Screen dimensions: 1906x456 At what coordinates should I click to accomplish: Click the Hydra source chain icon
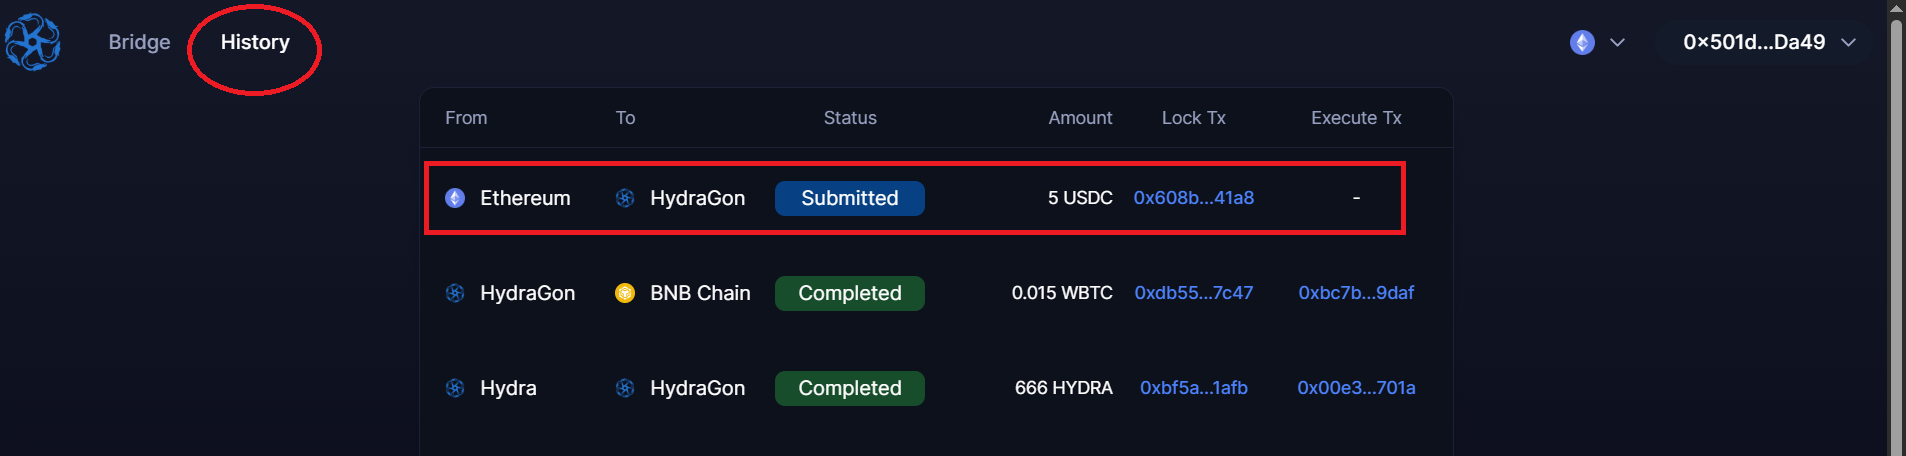(455, 388)
